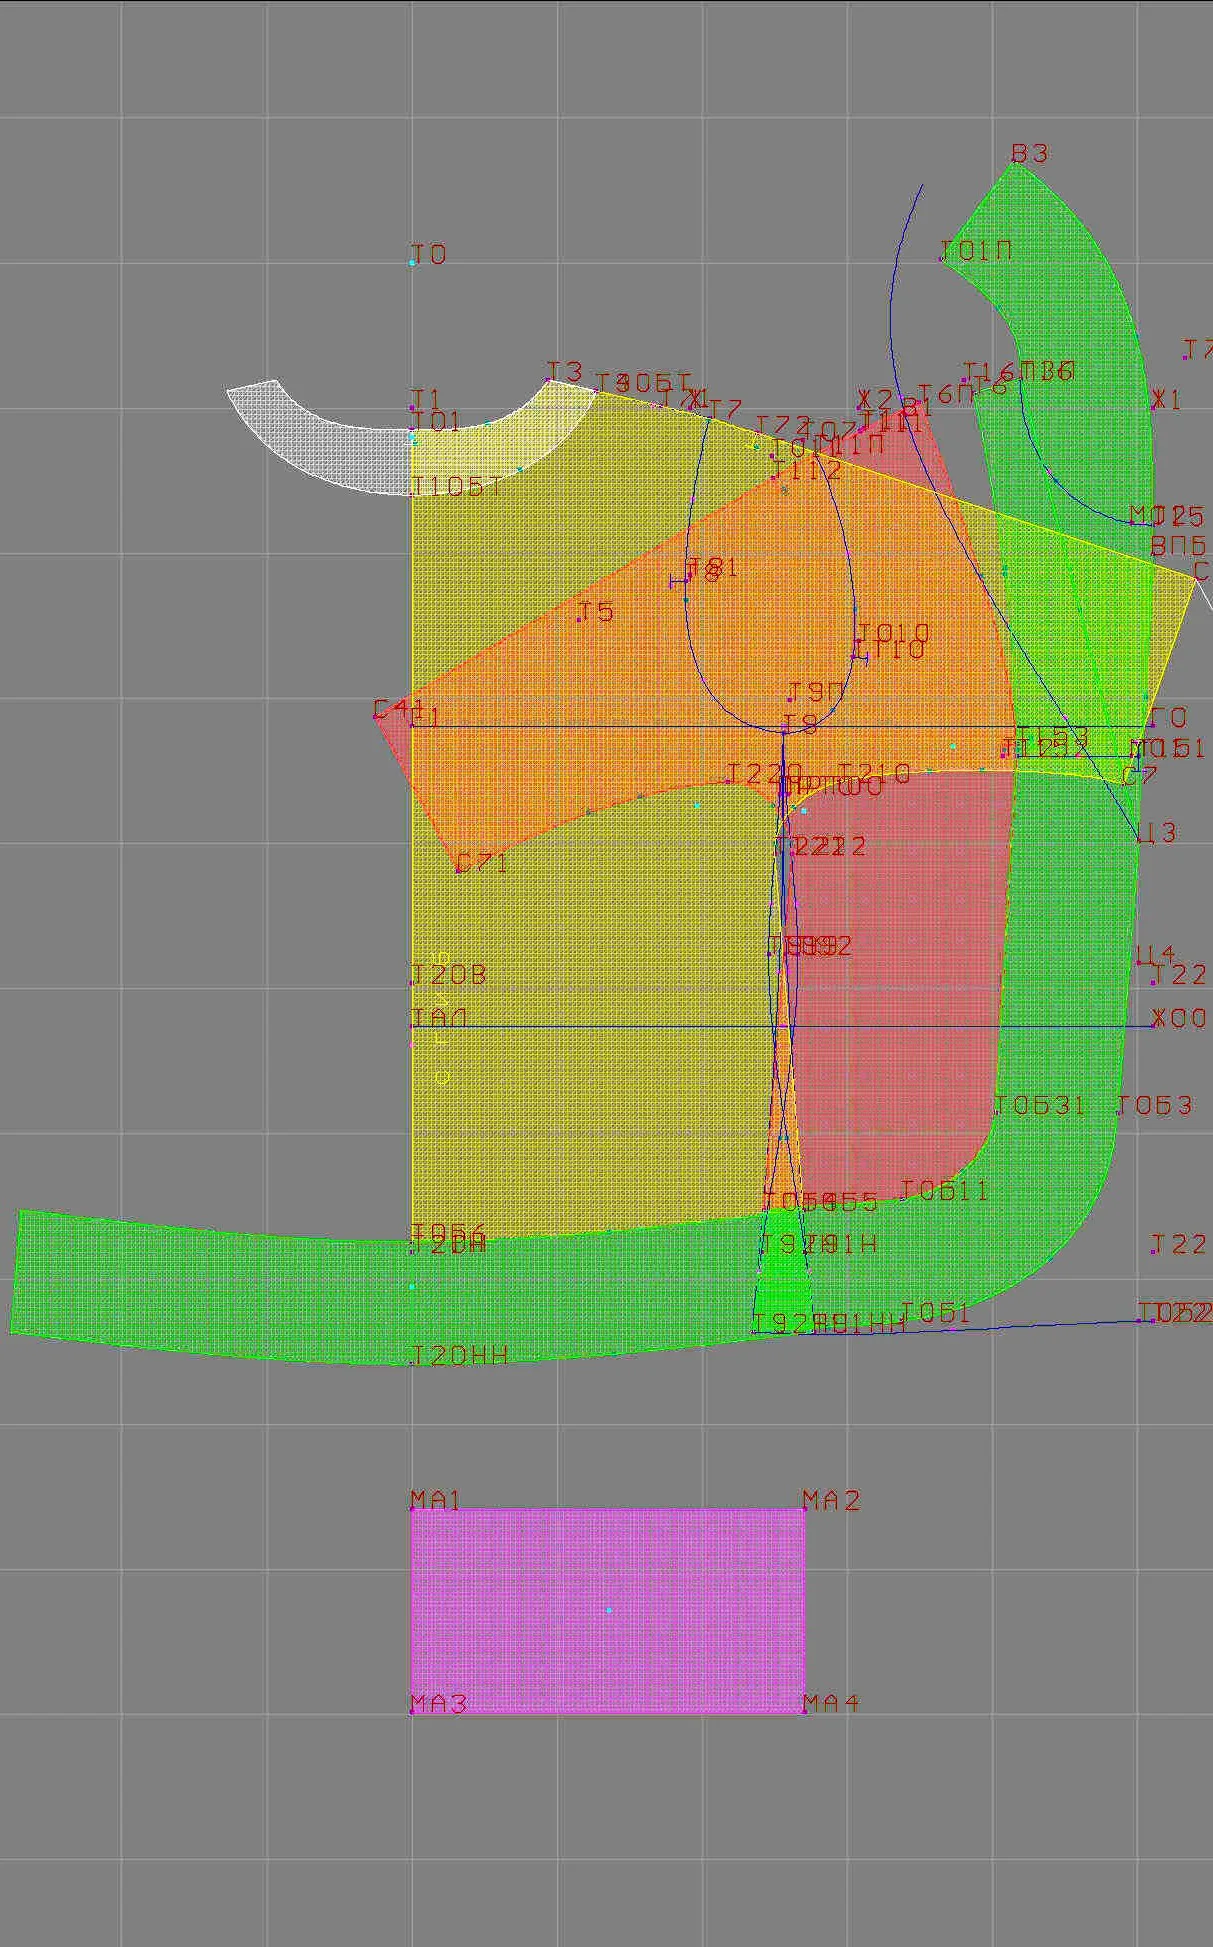Click the ВПБ label at the right edge
Viewport: 1213px width, 1947px height.
tap(1180, 546)
